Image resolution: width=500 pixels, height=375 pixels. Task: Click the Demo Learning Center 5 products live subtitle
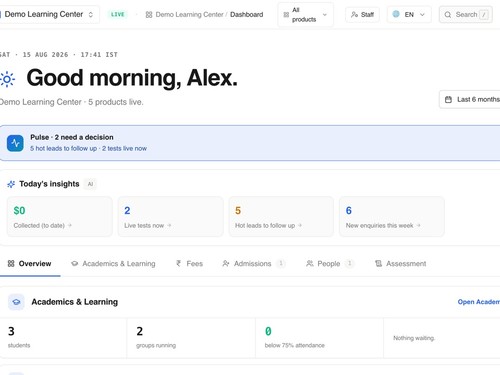(x=71, y=102)
